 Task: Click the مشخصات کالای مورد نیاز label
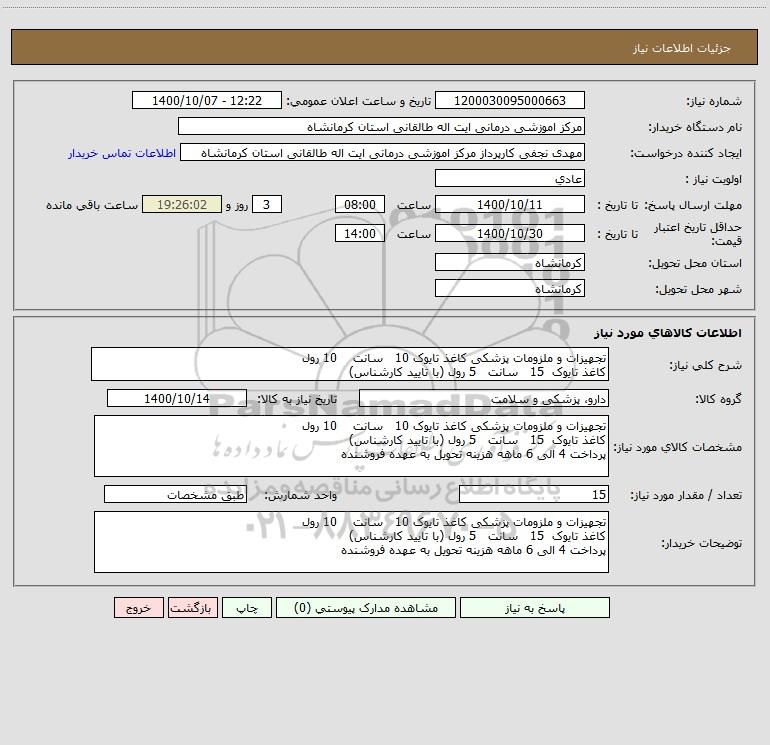click(678, 447)
